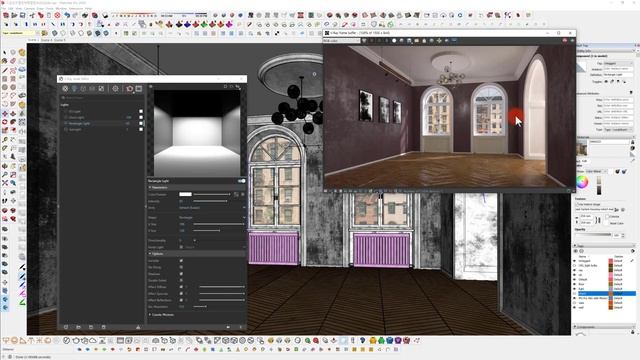
Task: Click the delete icon in the Asset Editor bottom bar
Action: [104, 327]
